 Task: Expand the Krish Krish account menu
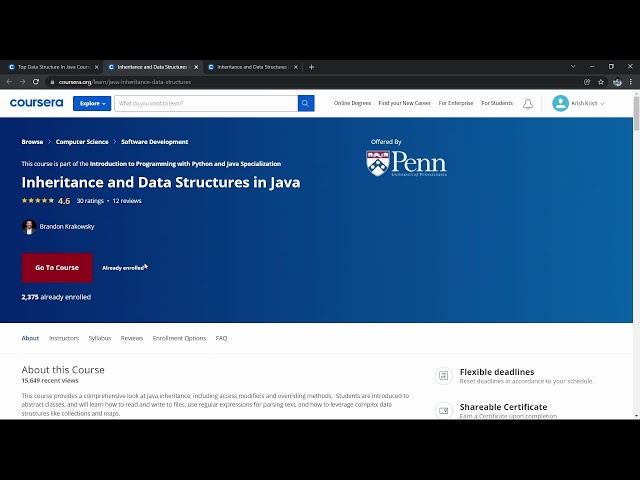(587, 104)
